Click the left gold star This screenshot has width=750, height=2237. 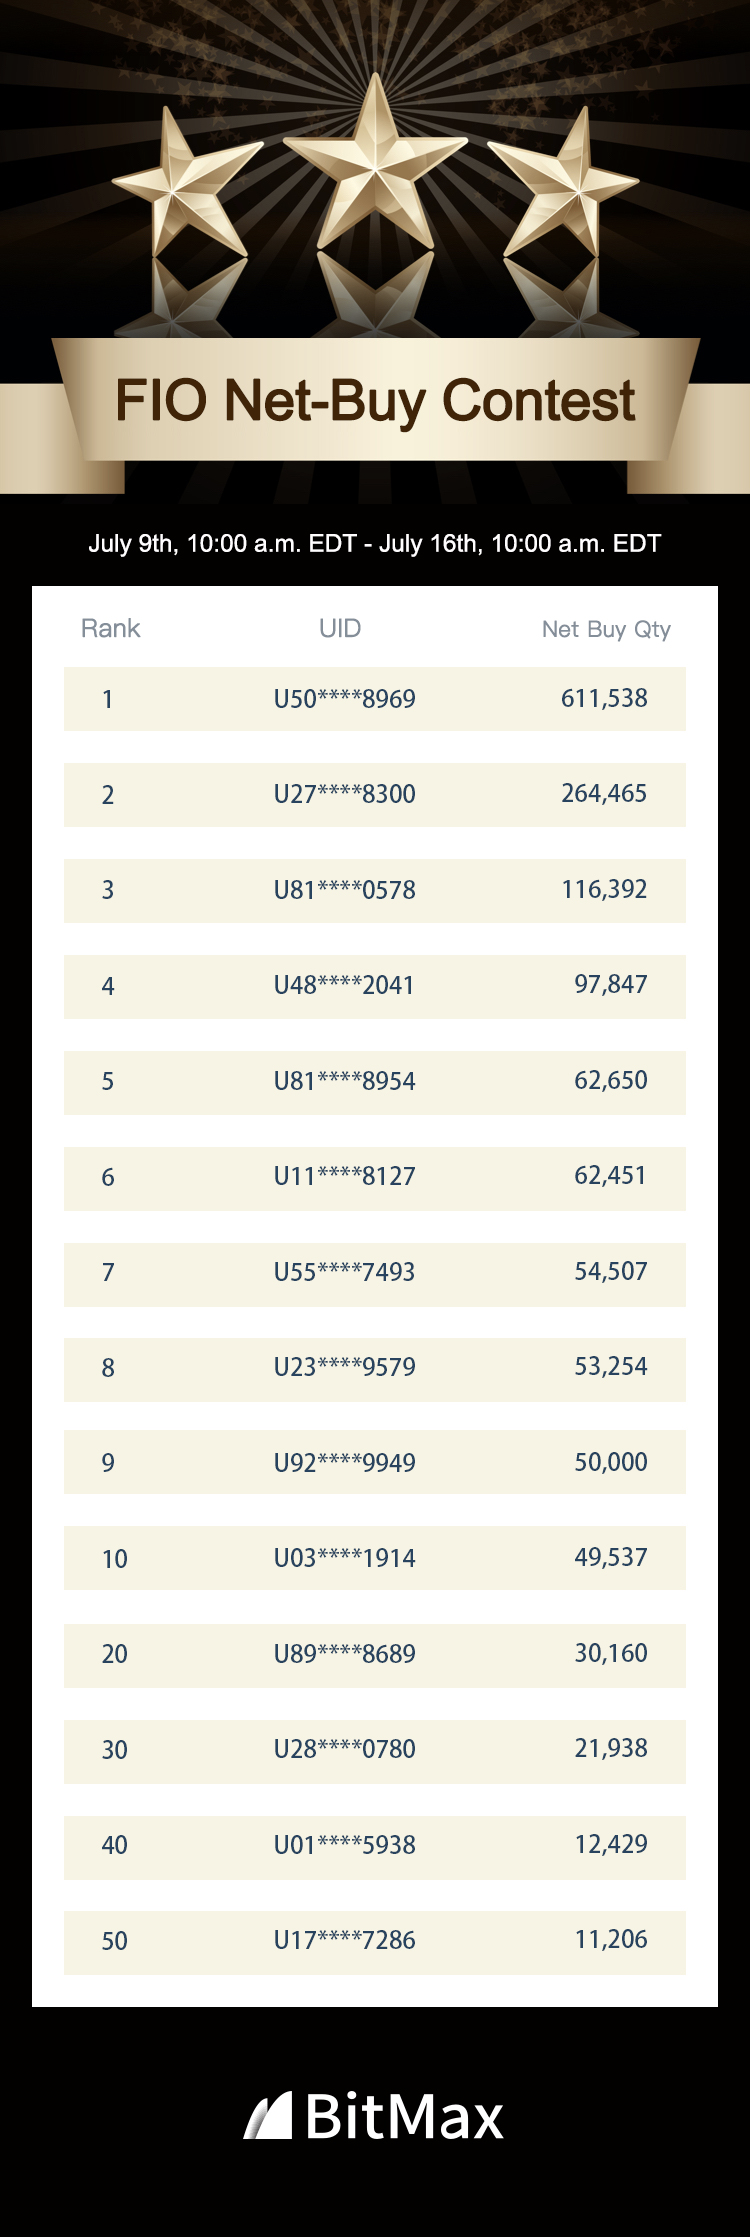click(x=186, y=183)
